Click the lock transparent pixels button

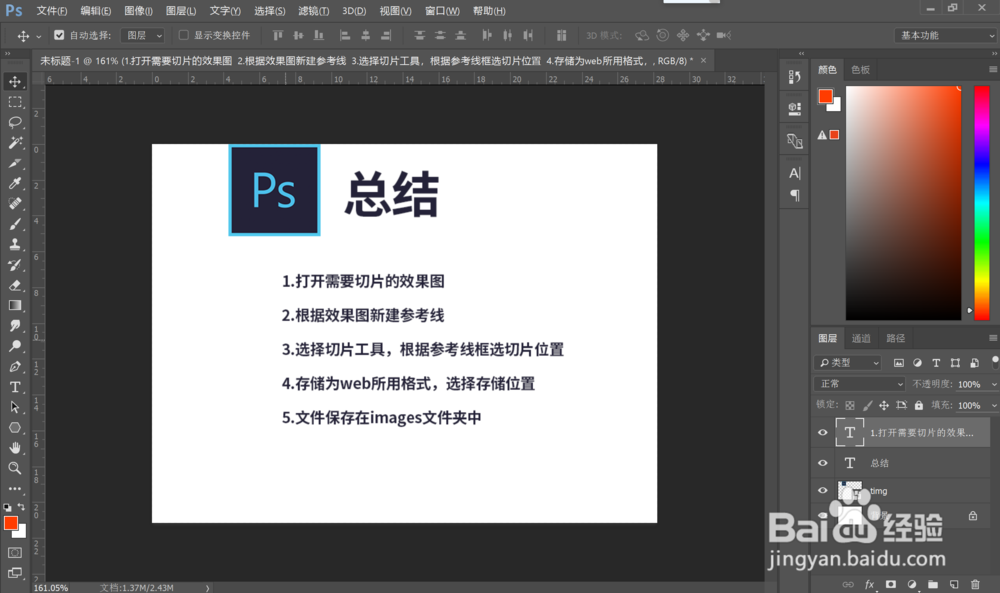click(850, 404)
